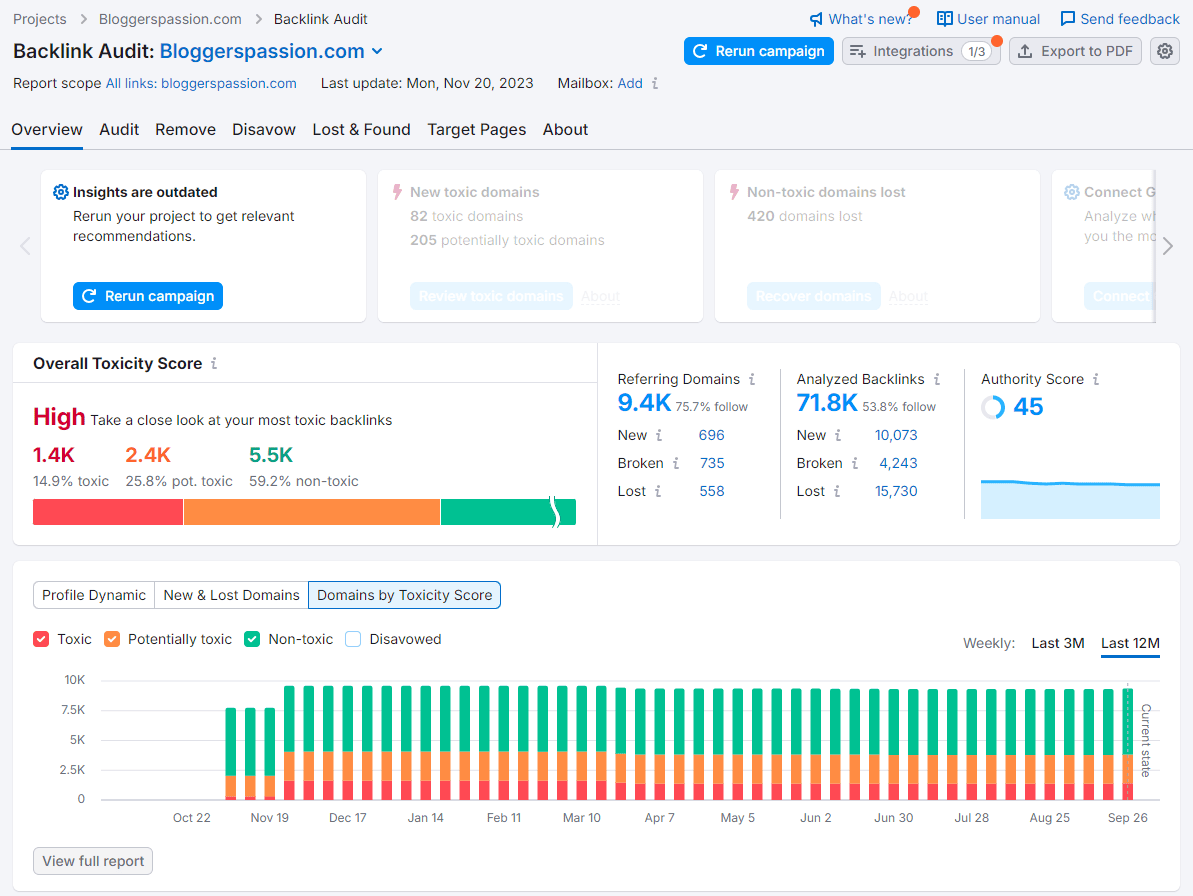Click the What's new megaphone icon
The image size is (1193, 896).
(x=818, y=18)
